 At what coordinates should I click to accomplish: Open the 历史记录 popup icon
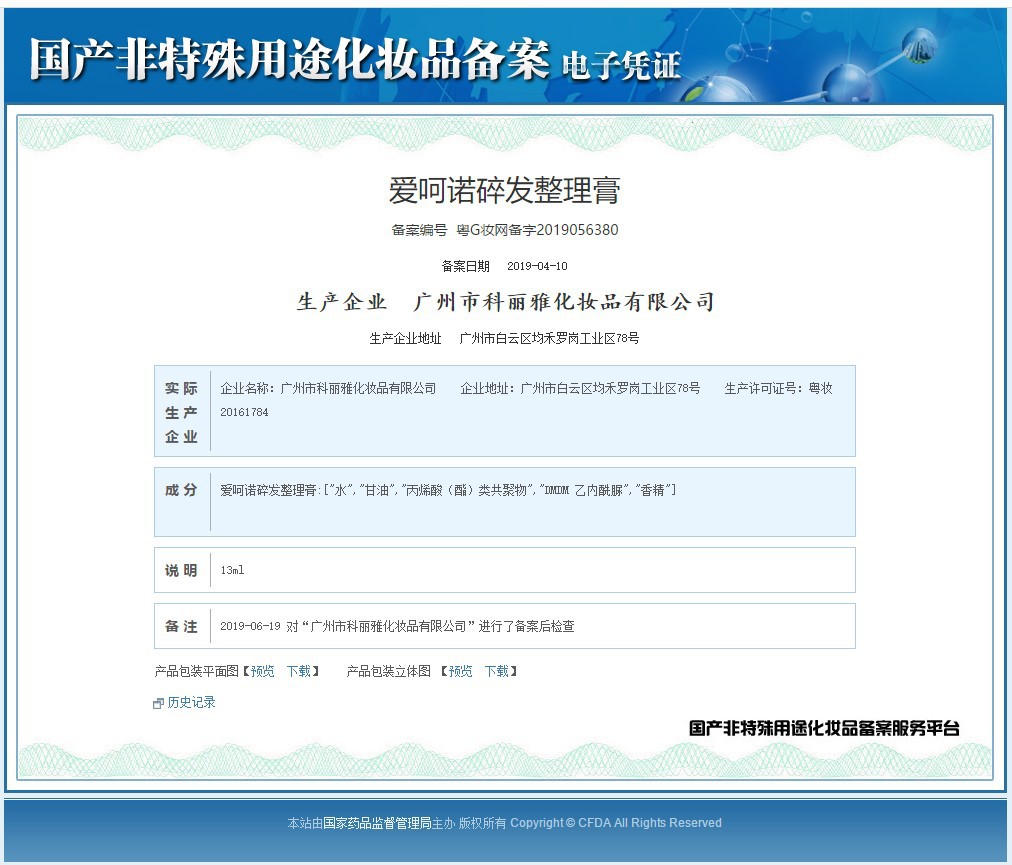coord(158,703)
